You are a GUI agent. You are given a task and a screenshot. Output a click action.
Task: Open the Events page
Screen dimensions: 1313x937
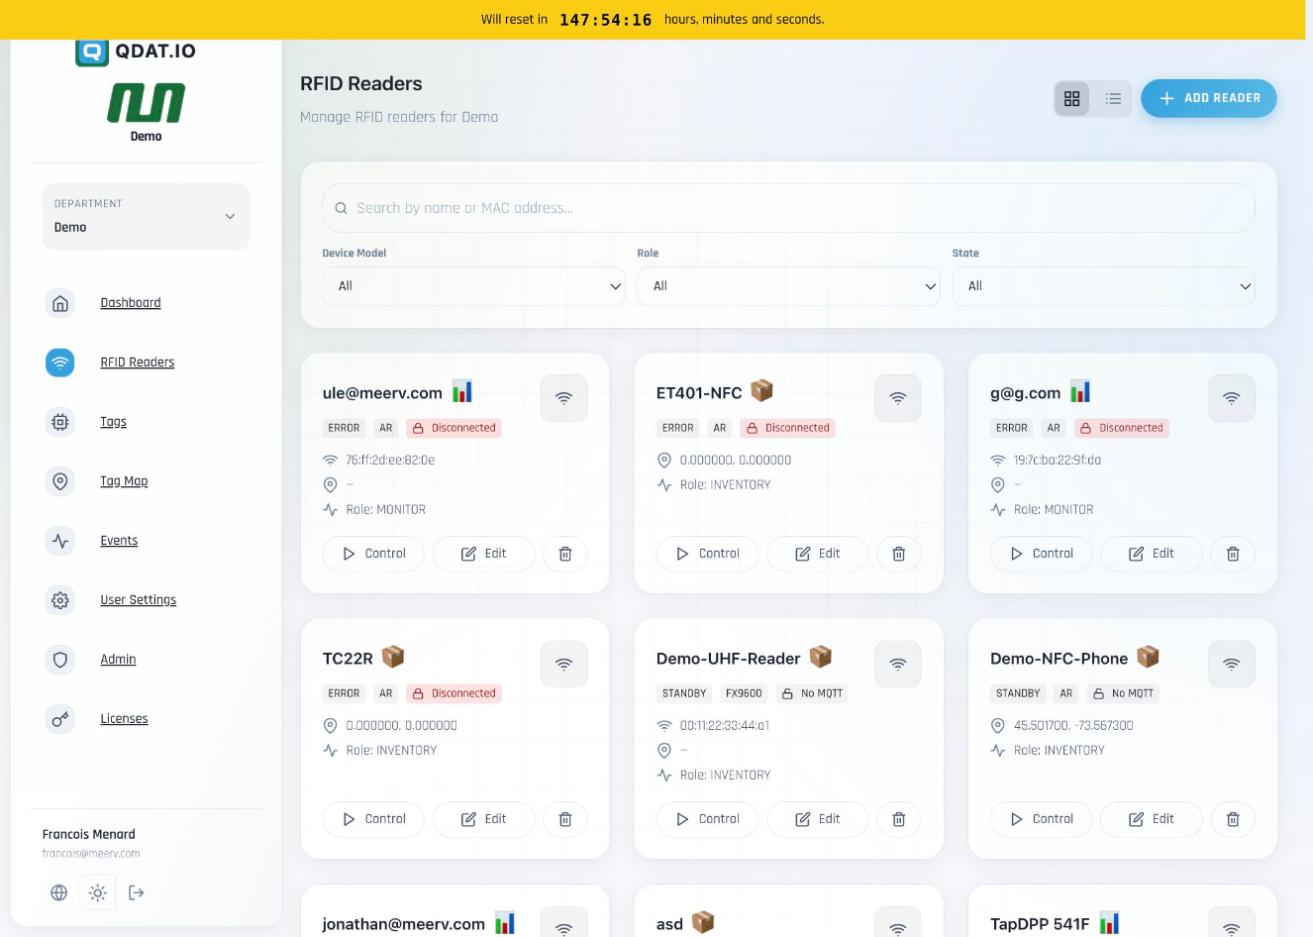point(119,541)
